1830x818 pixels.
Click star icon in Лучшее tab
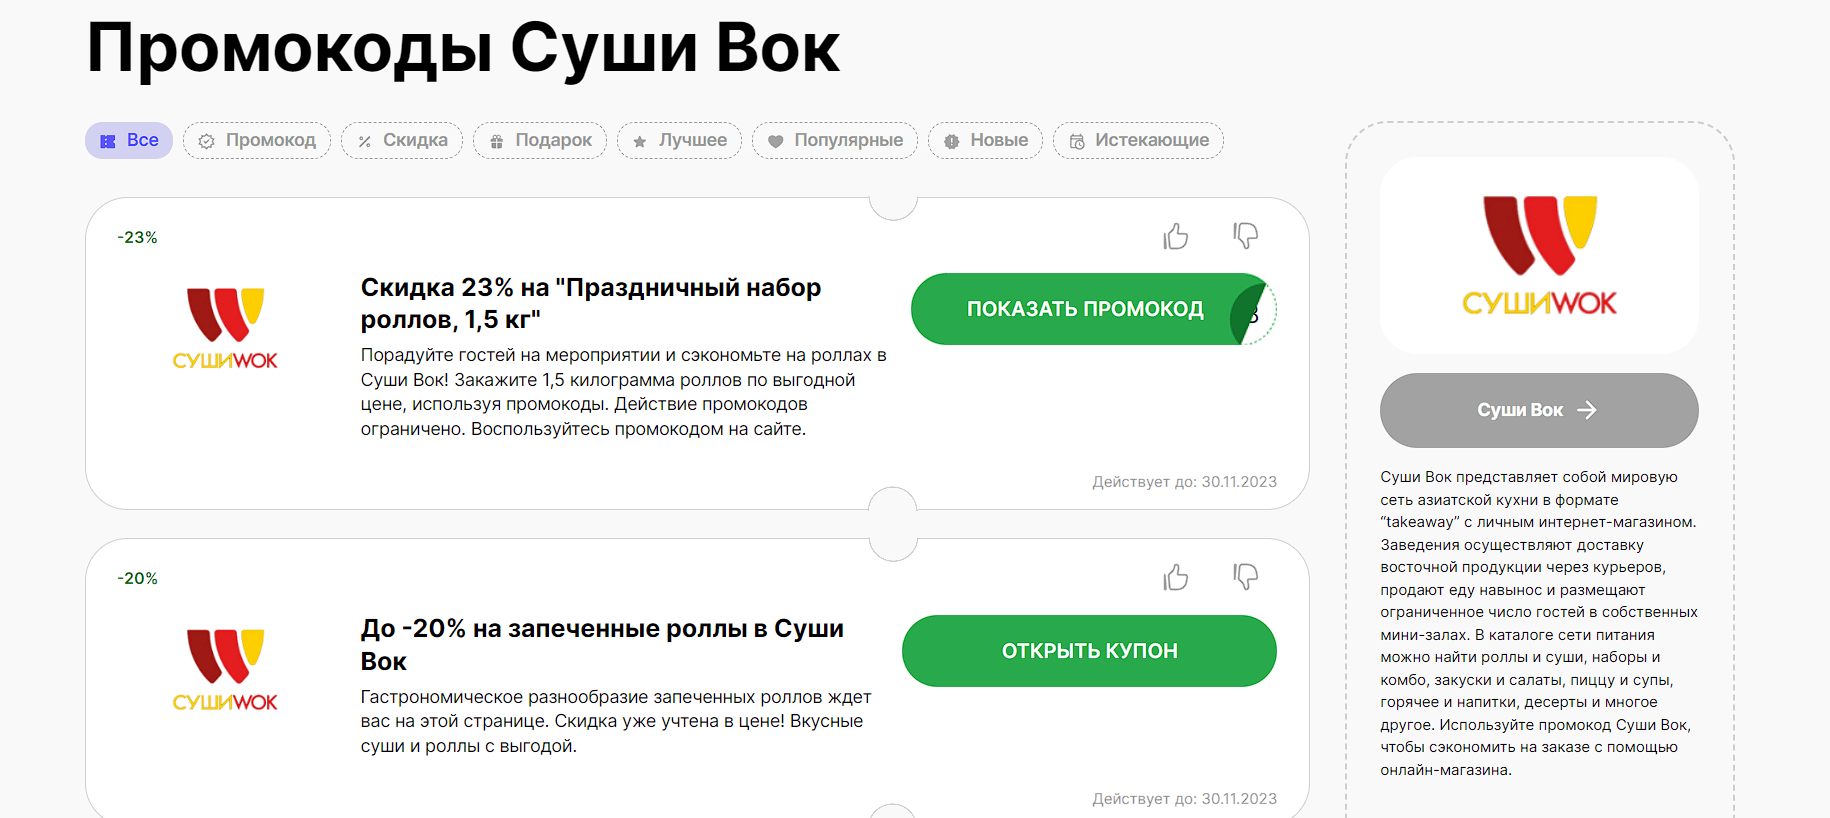click(640, 142)
